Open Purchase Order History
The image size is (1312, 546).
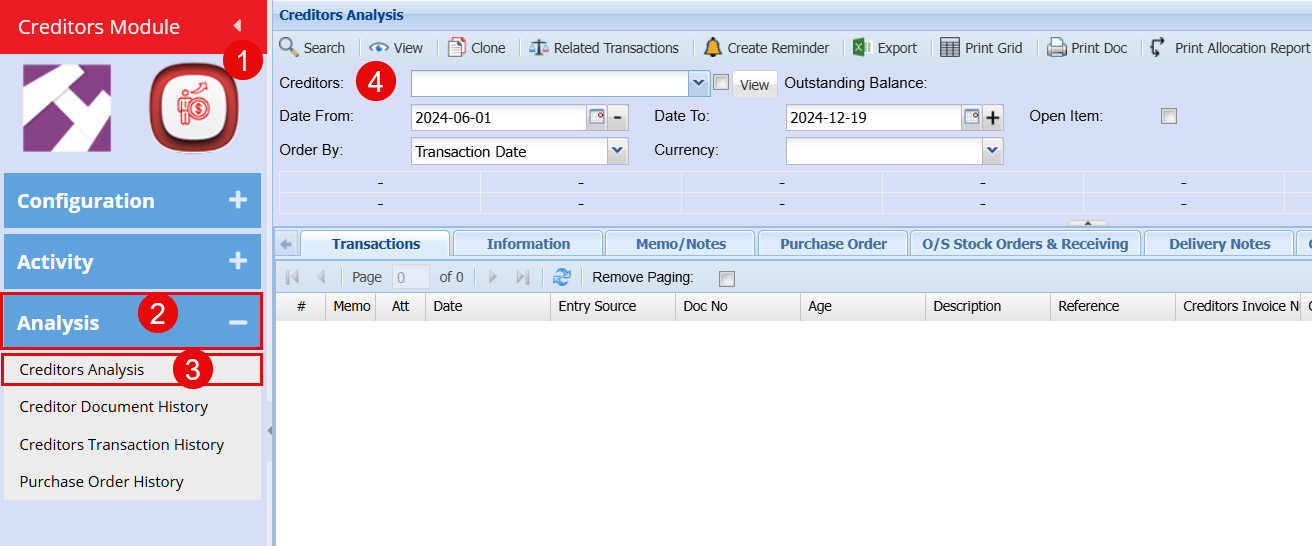[132, 481]
